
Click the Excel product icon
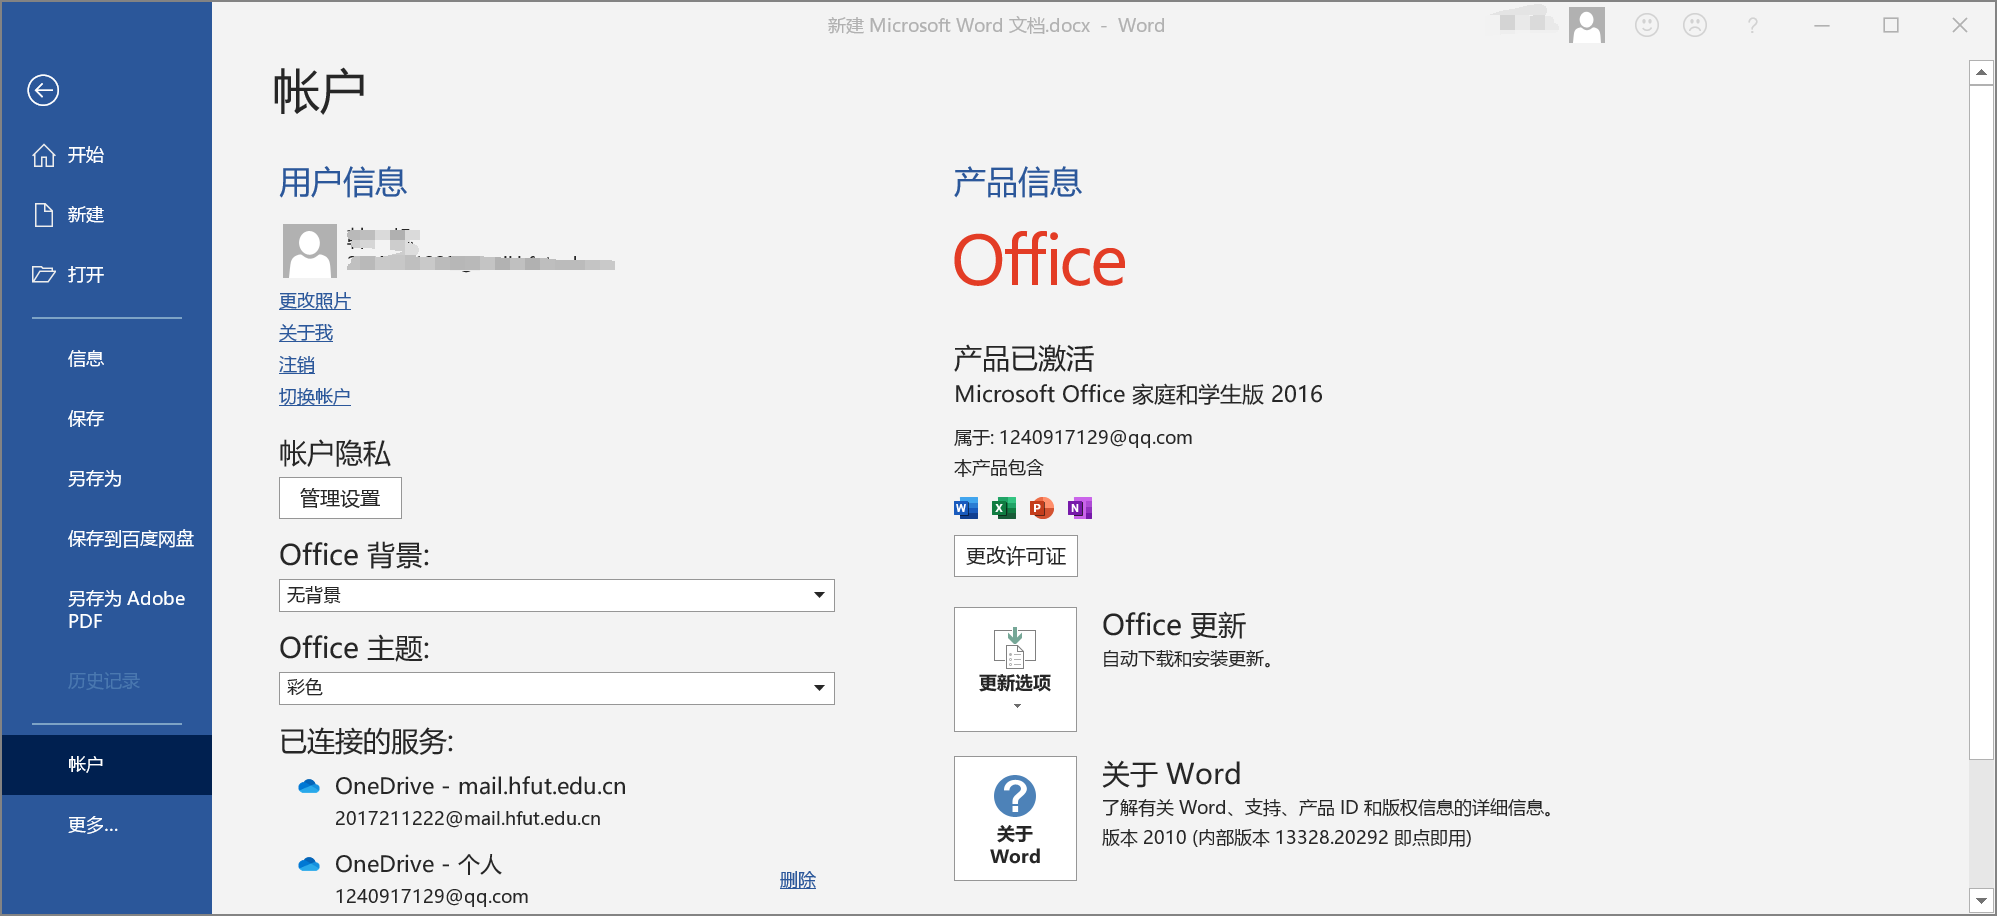1004,508
